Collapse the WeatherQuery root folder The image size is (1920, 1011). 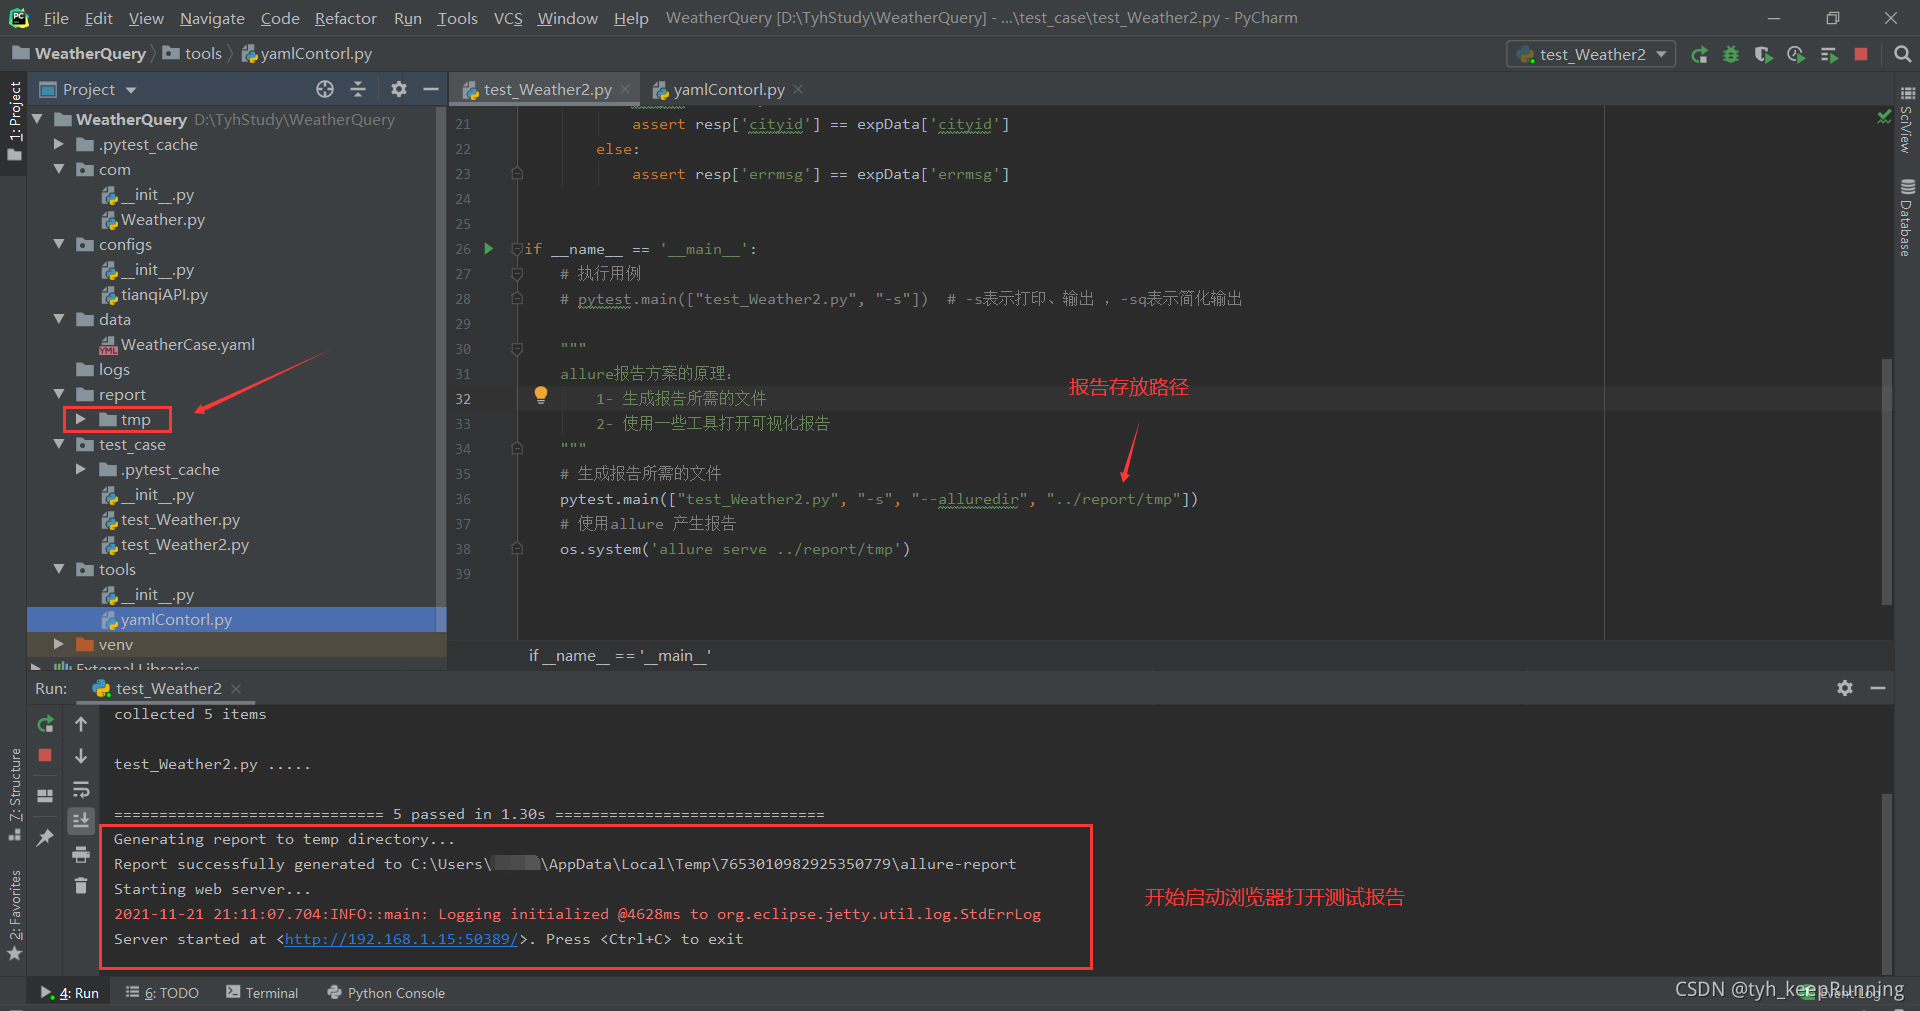pos(38,119)
